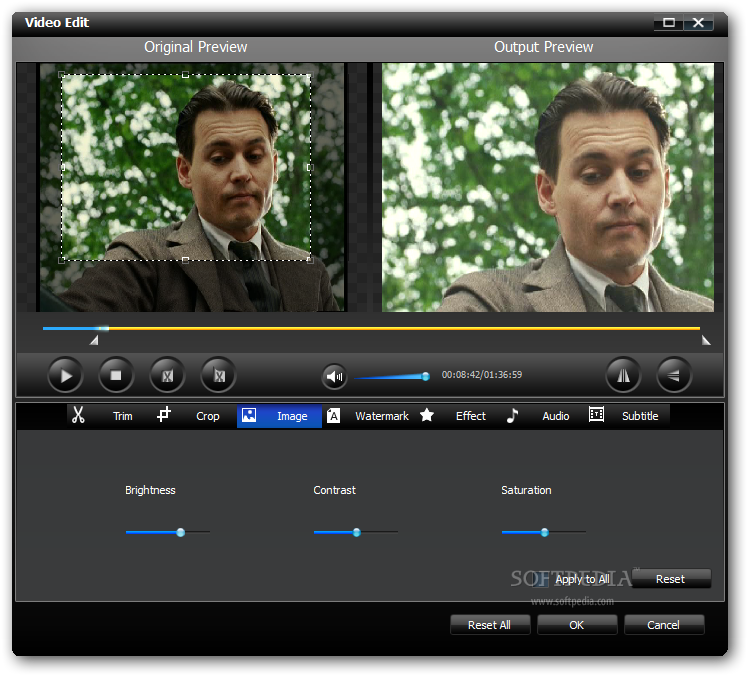748x676 pixels.
Task: Switch to the Subtitle tab
Action: [x=627, y=416]
